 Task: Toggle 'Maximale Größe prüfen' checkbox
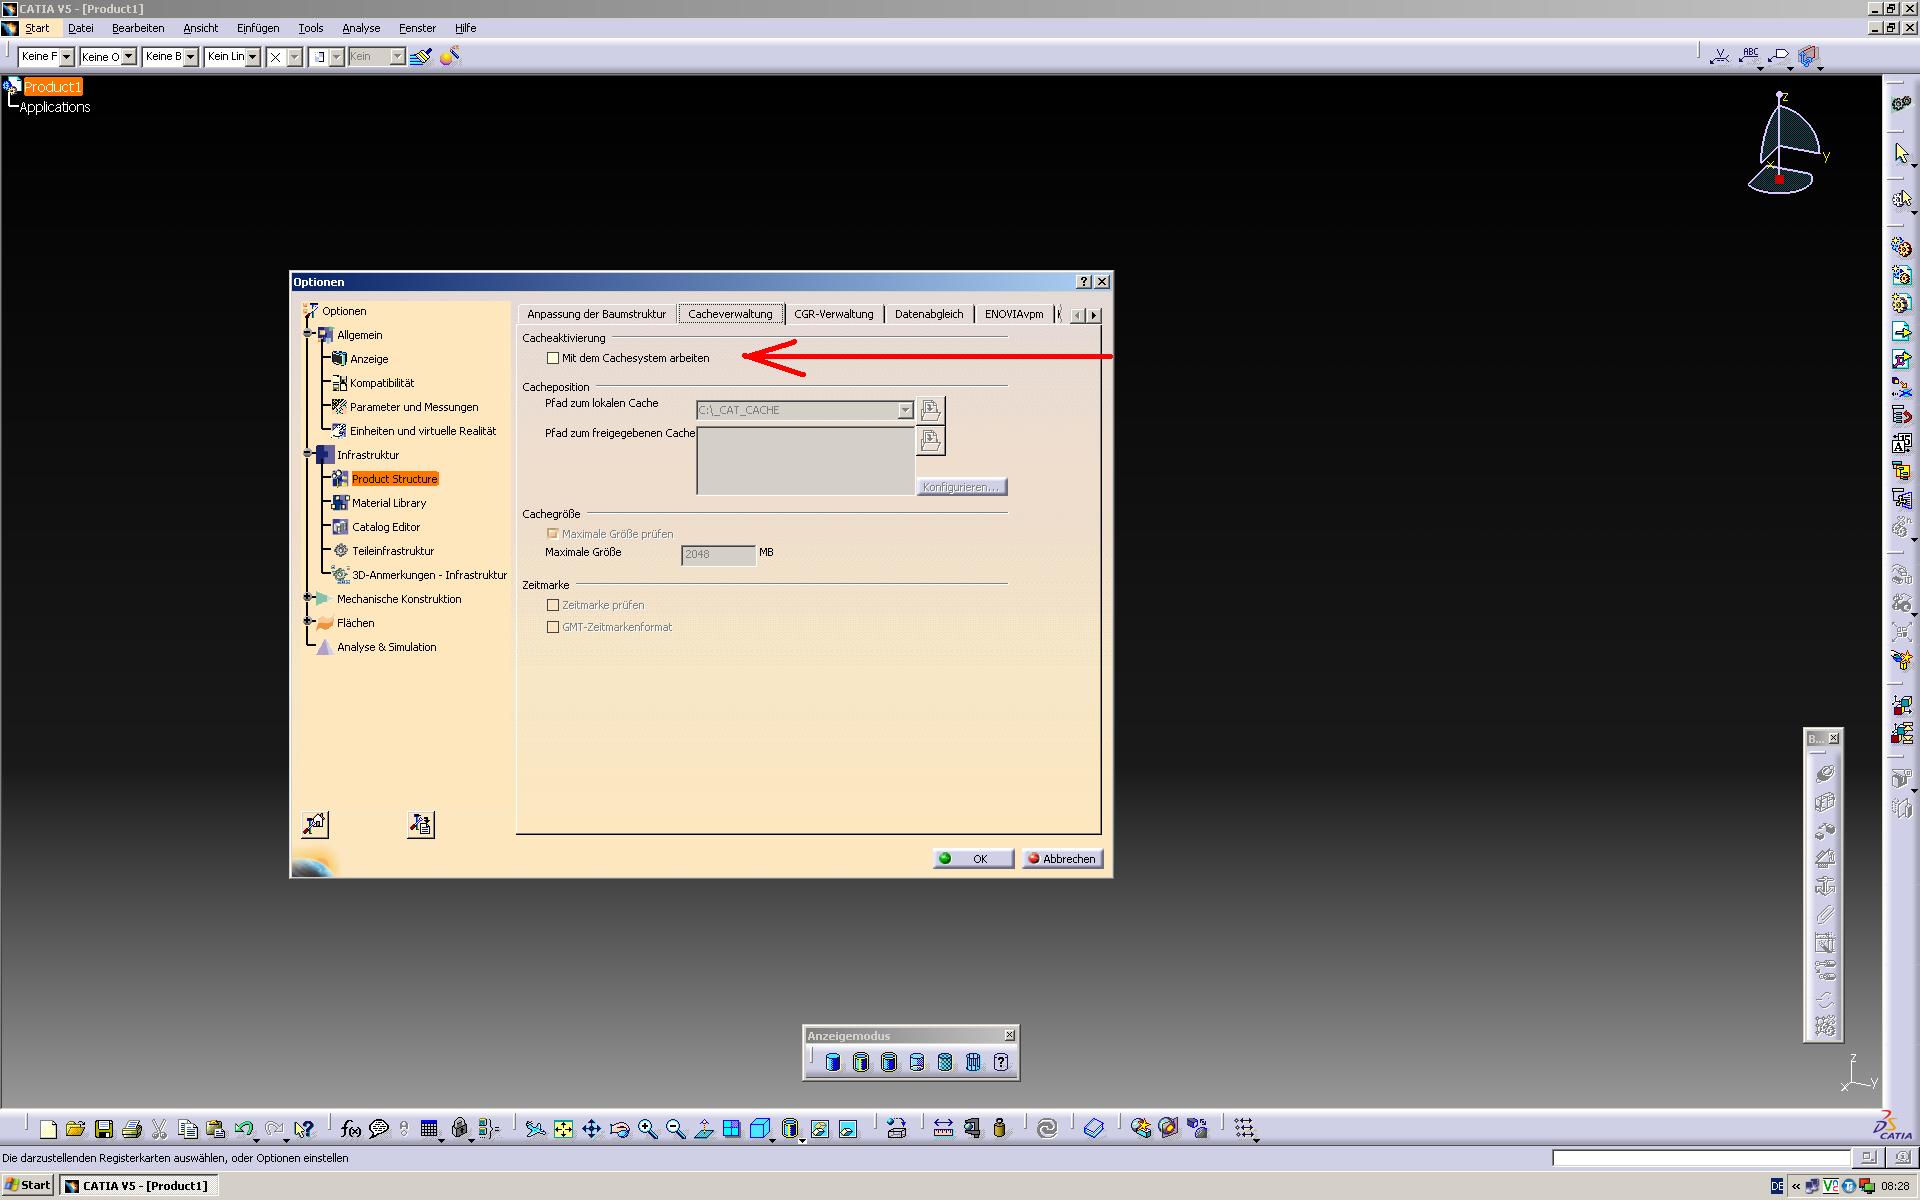pos(553,534)
